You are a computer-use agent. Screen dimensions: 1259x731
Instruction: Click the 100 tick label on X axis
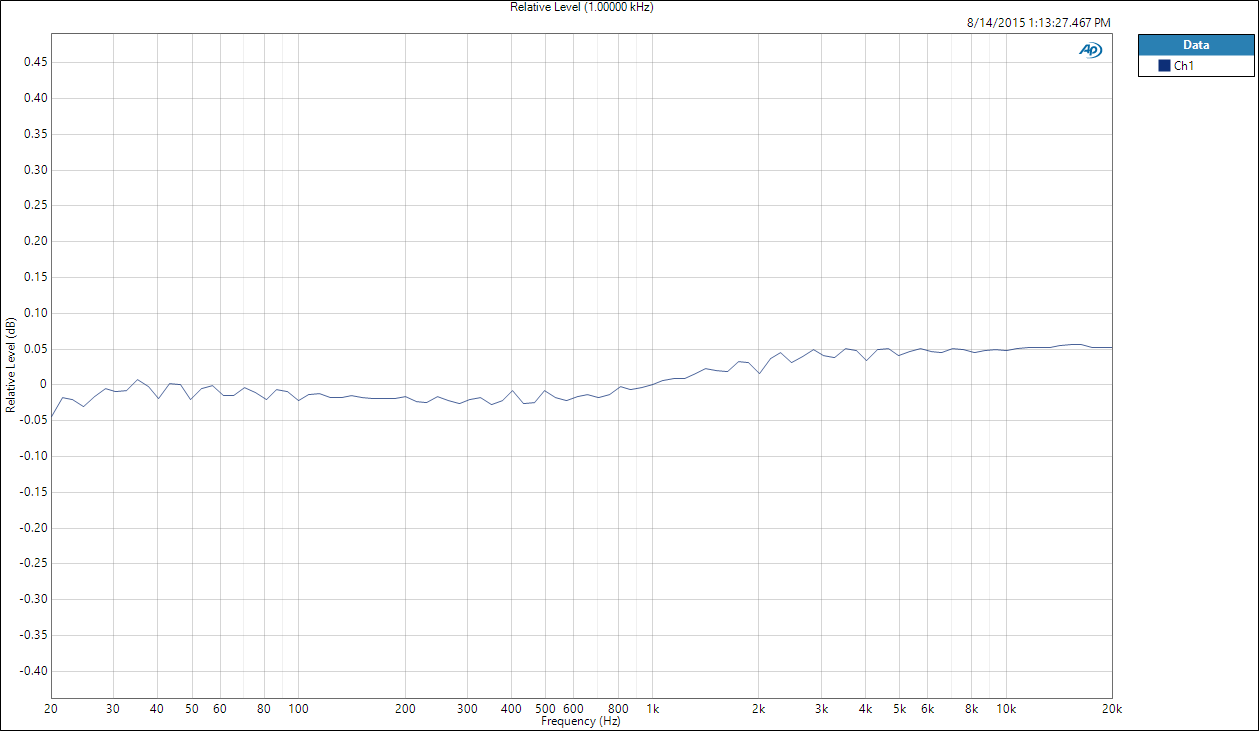point(299,709)
